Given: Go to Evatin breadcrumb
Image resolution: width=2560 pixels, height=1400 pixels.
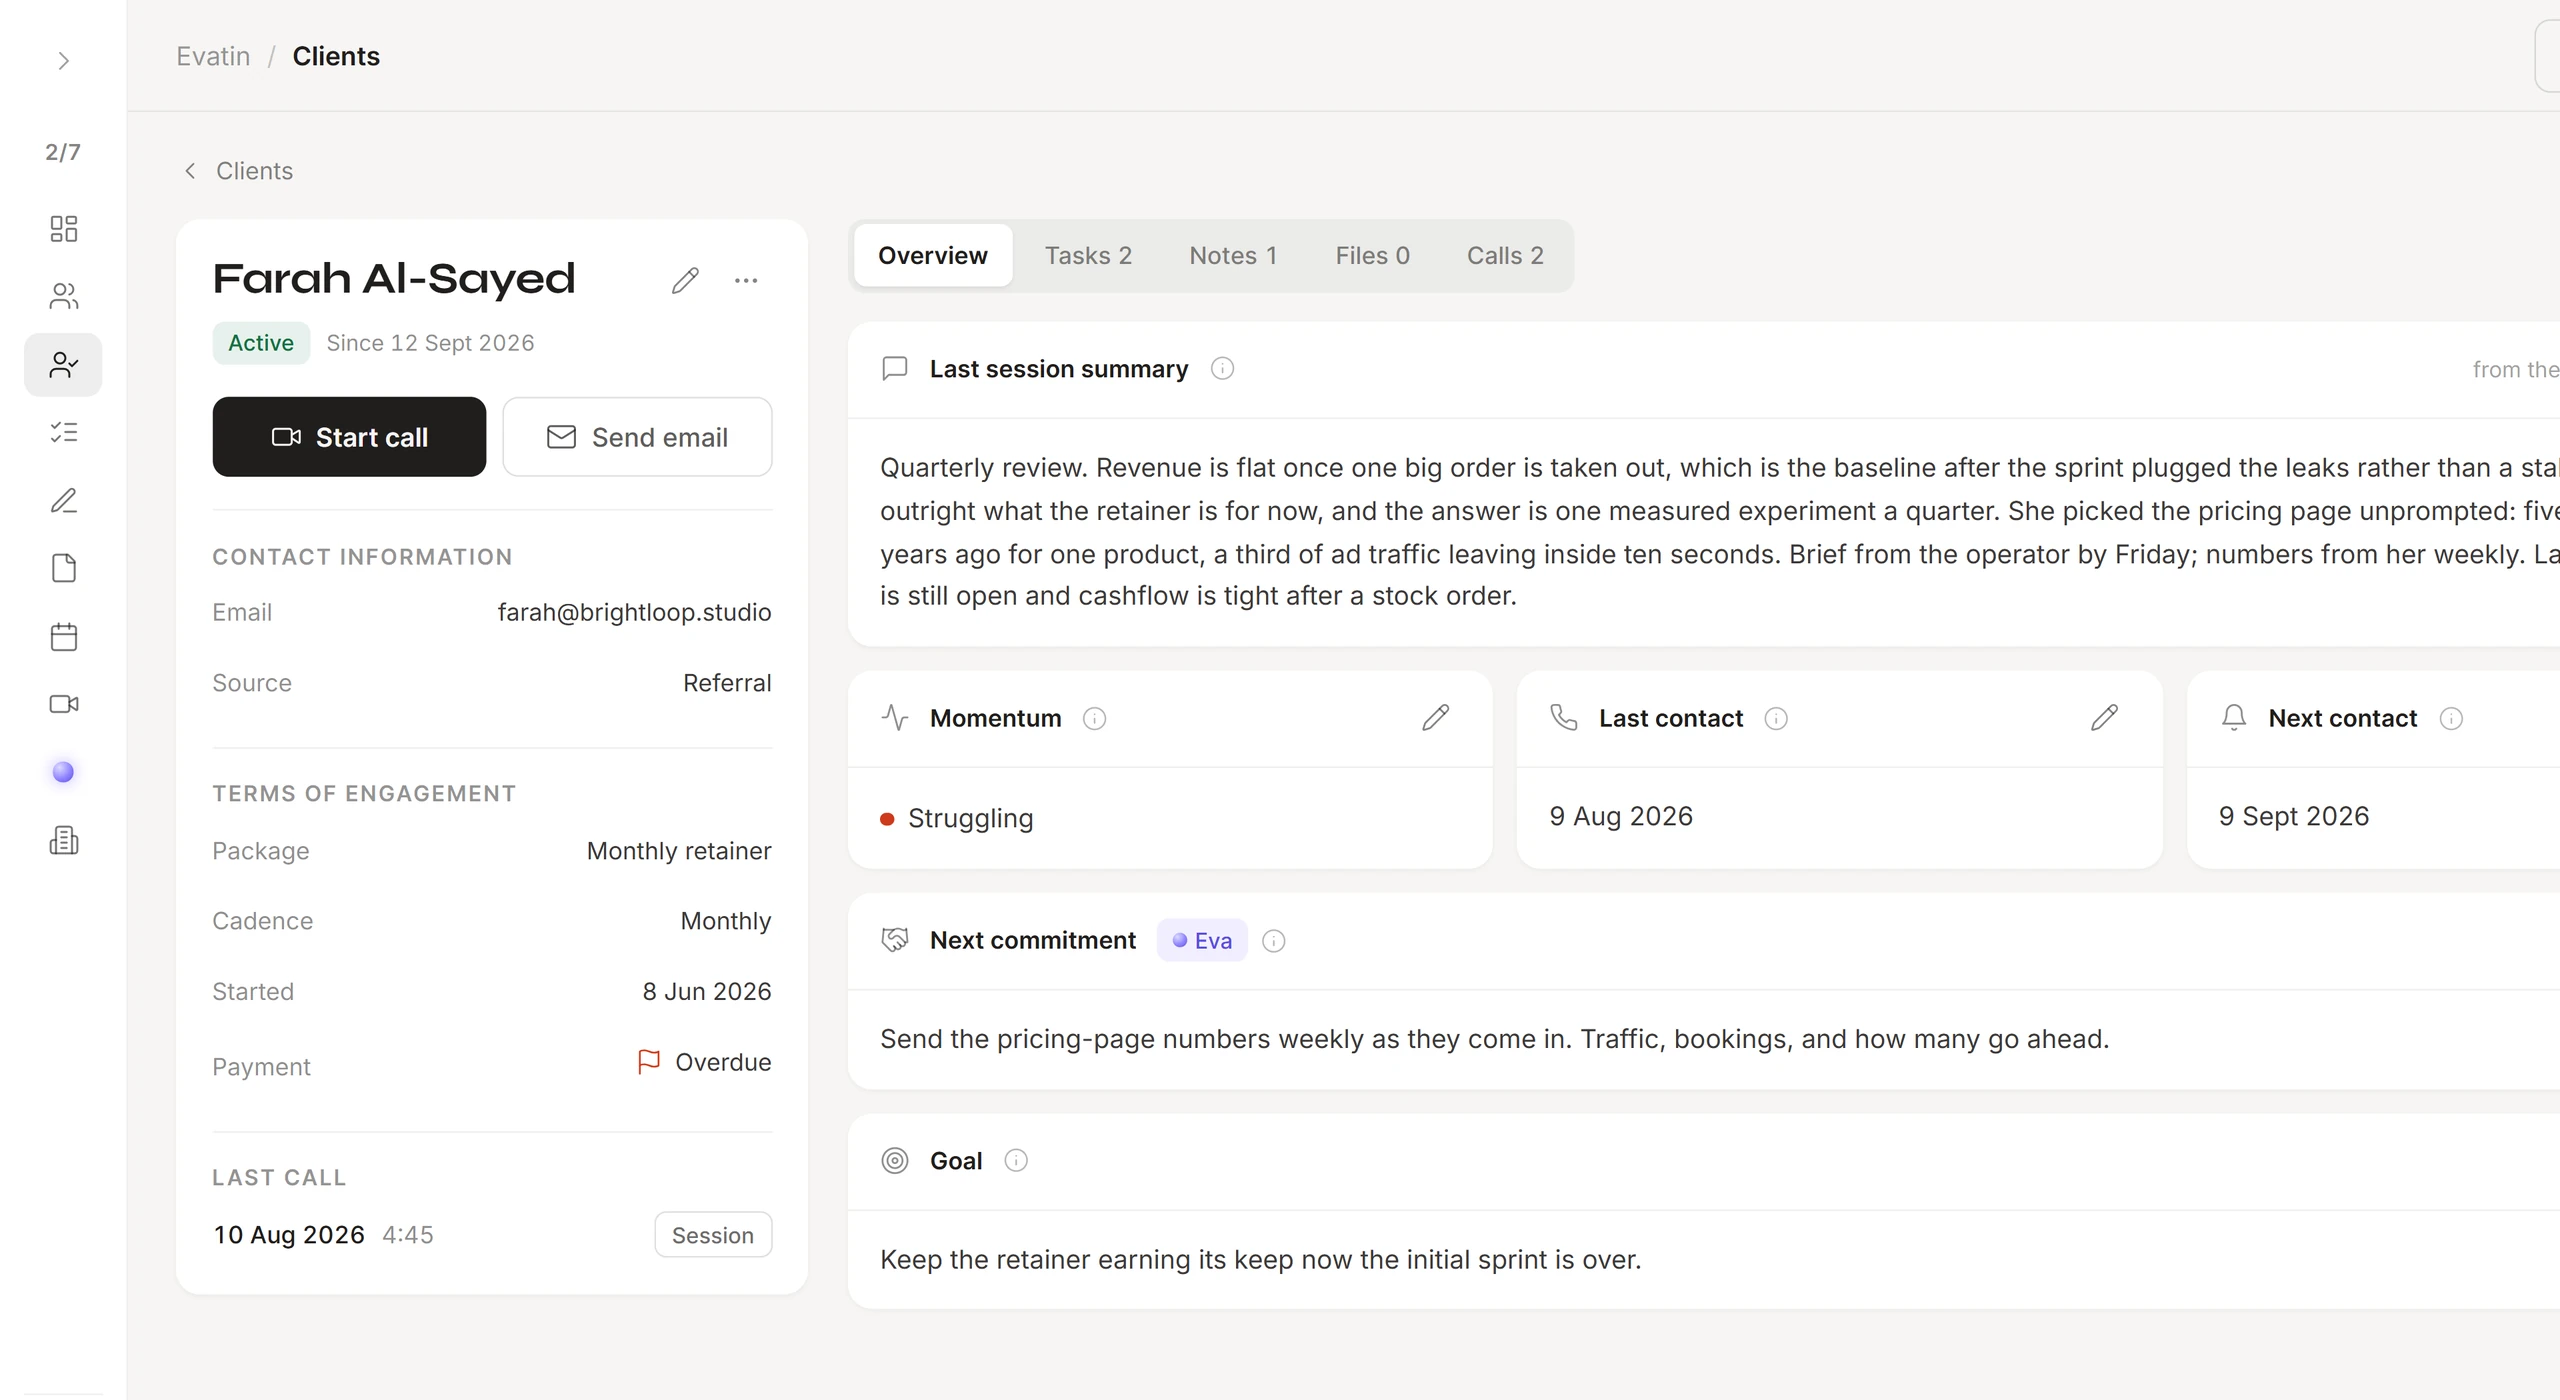Looking at the screenshot, I should pyautogui.click(x=213, y=56).
